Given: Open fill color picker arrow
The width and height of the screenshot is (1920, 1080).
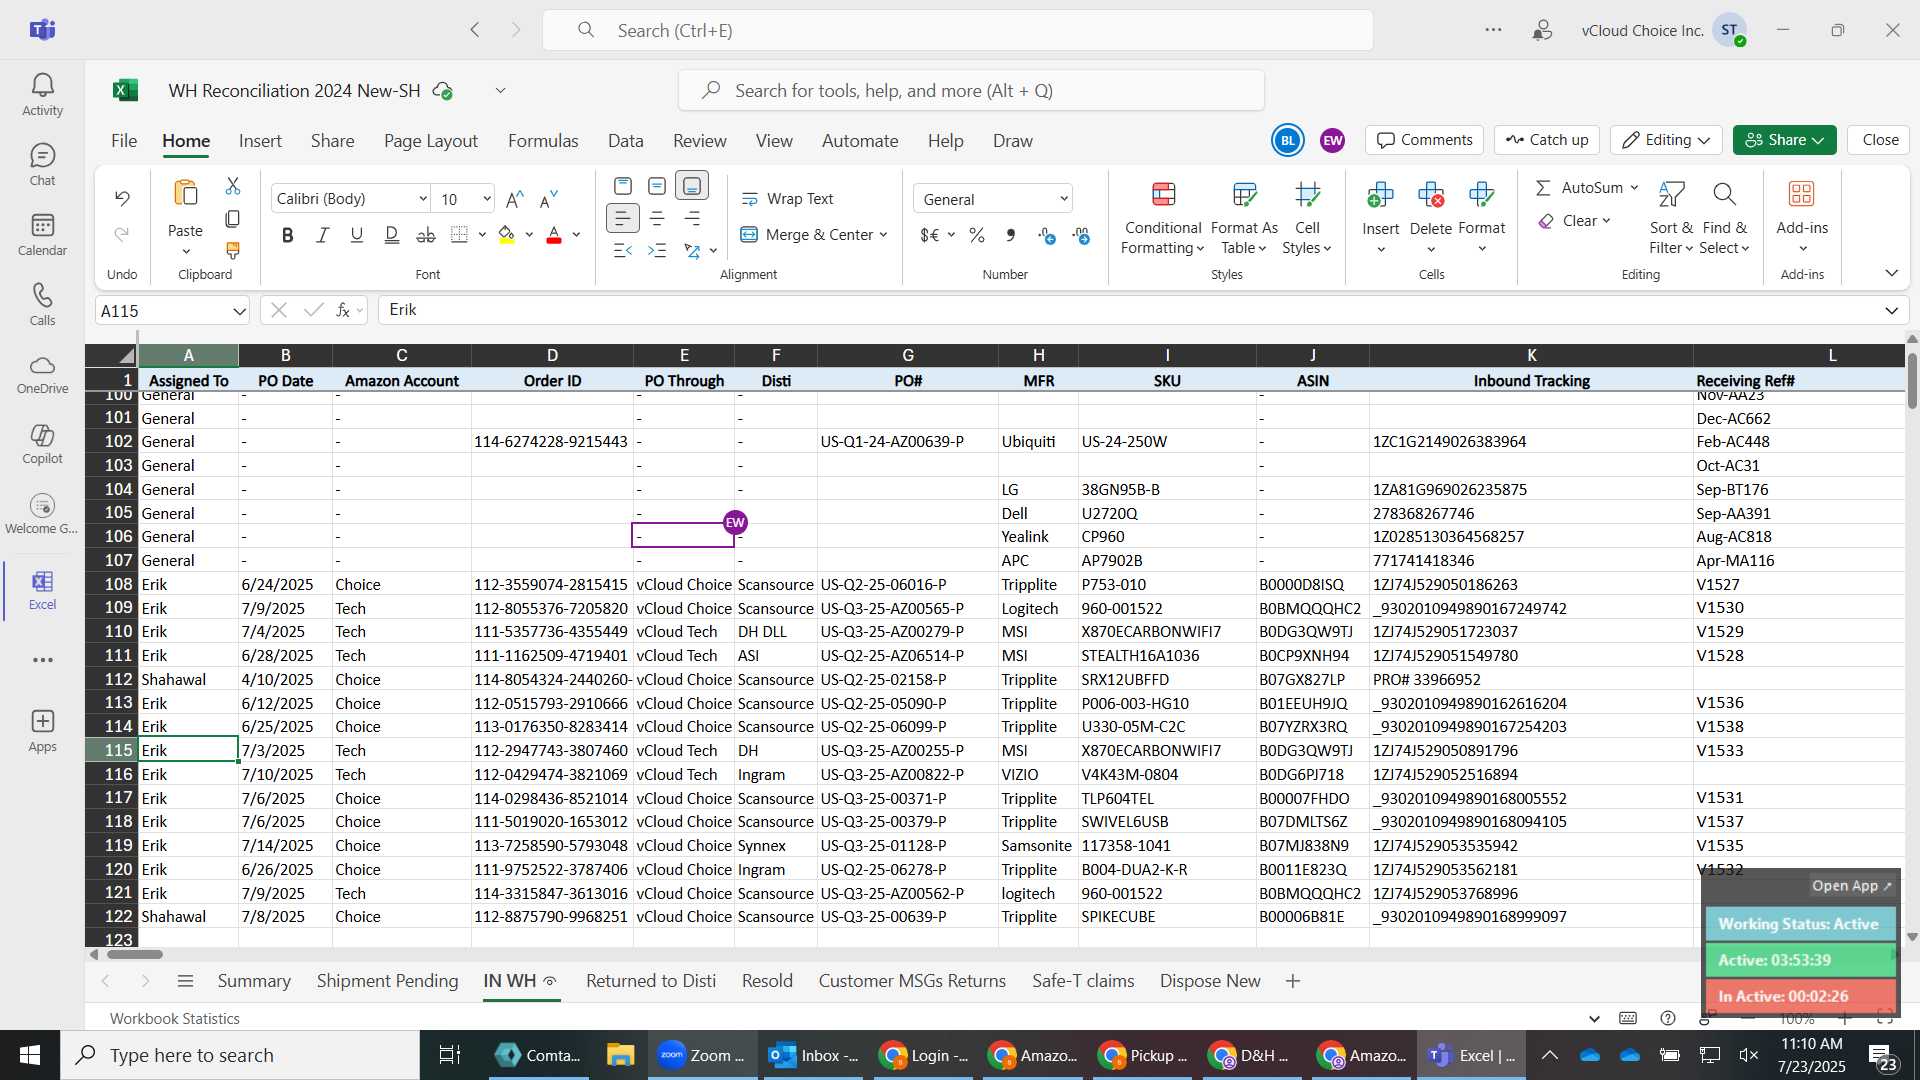Looking at the screenshot, I should (x=528, y=235).
